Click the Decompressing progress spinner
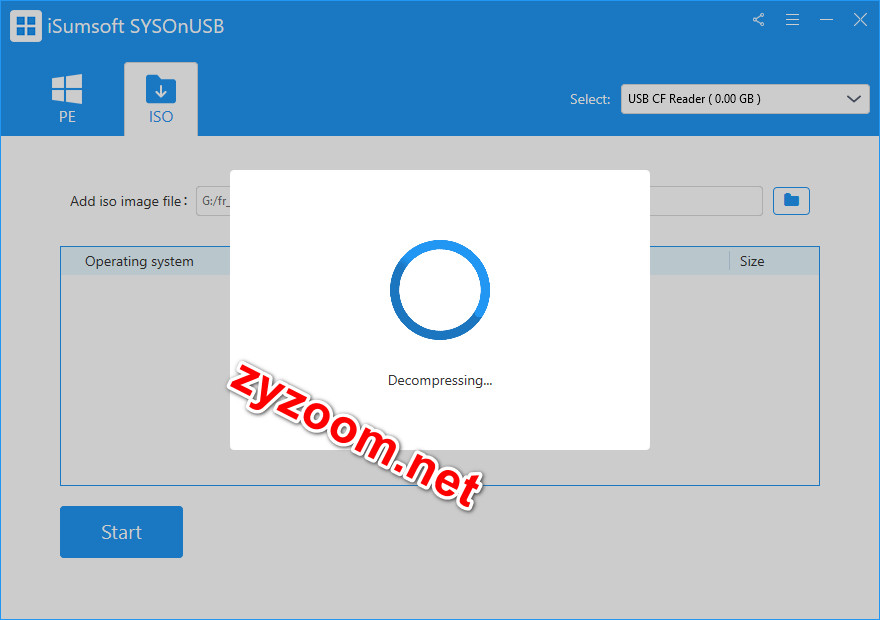Image resolution: width=880 pixels, height=620 pixels. tap(440, 290)
